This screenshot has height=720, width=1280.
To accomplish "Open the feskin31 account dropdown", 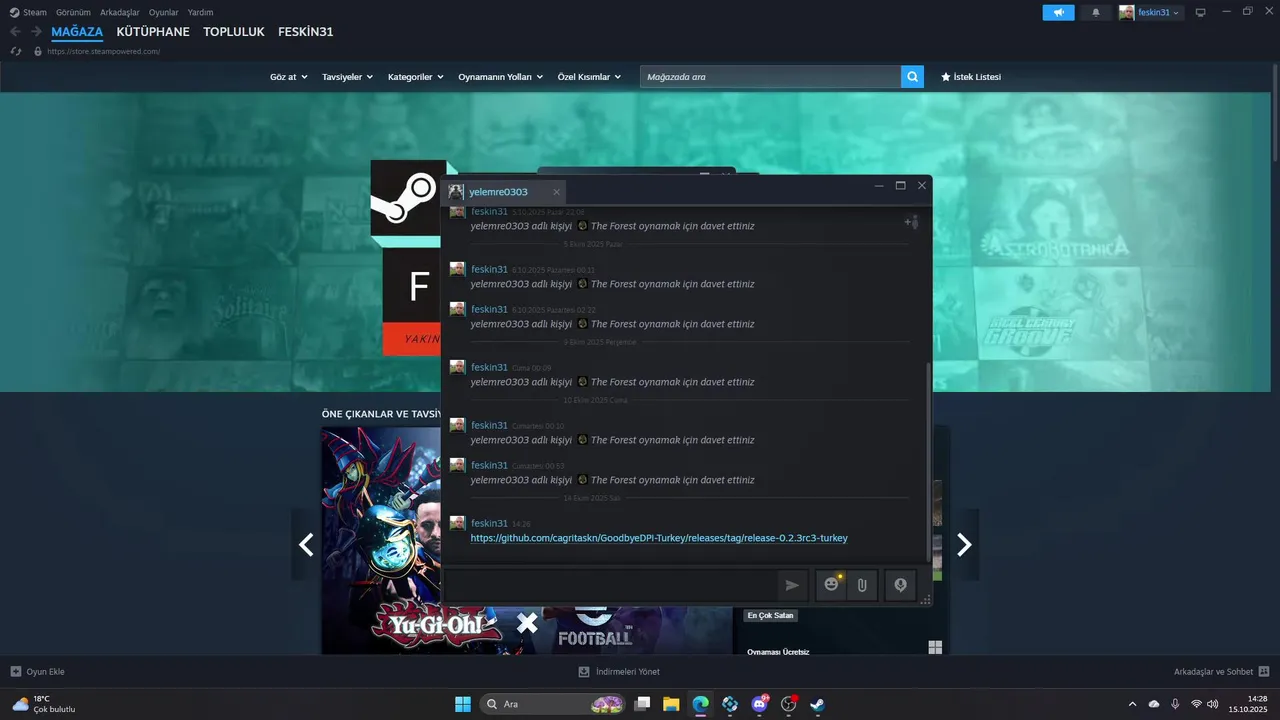I will point(1150,12).
